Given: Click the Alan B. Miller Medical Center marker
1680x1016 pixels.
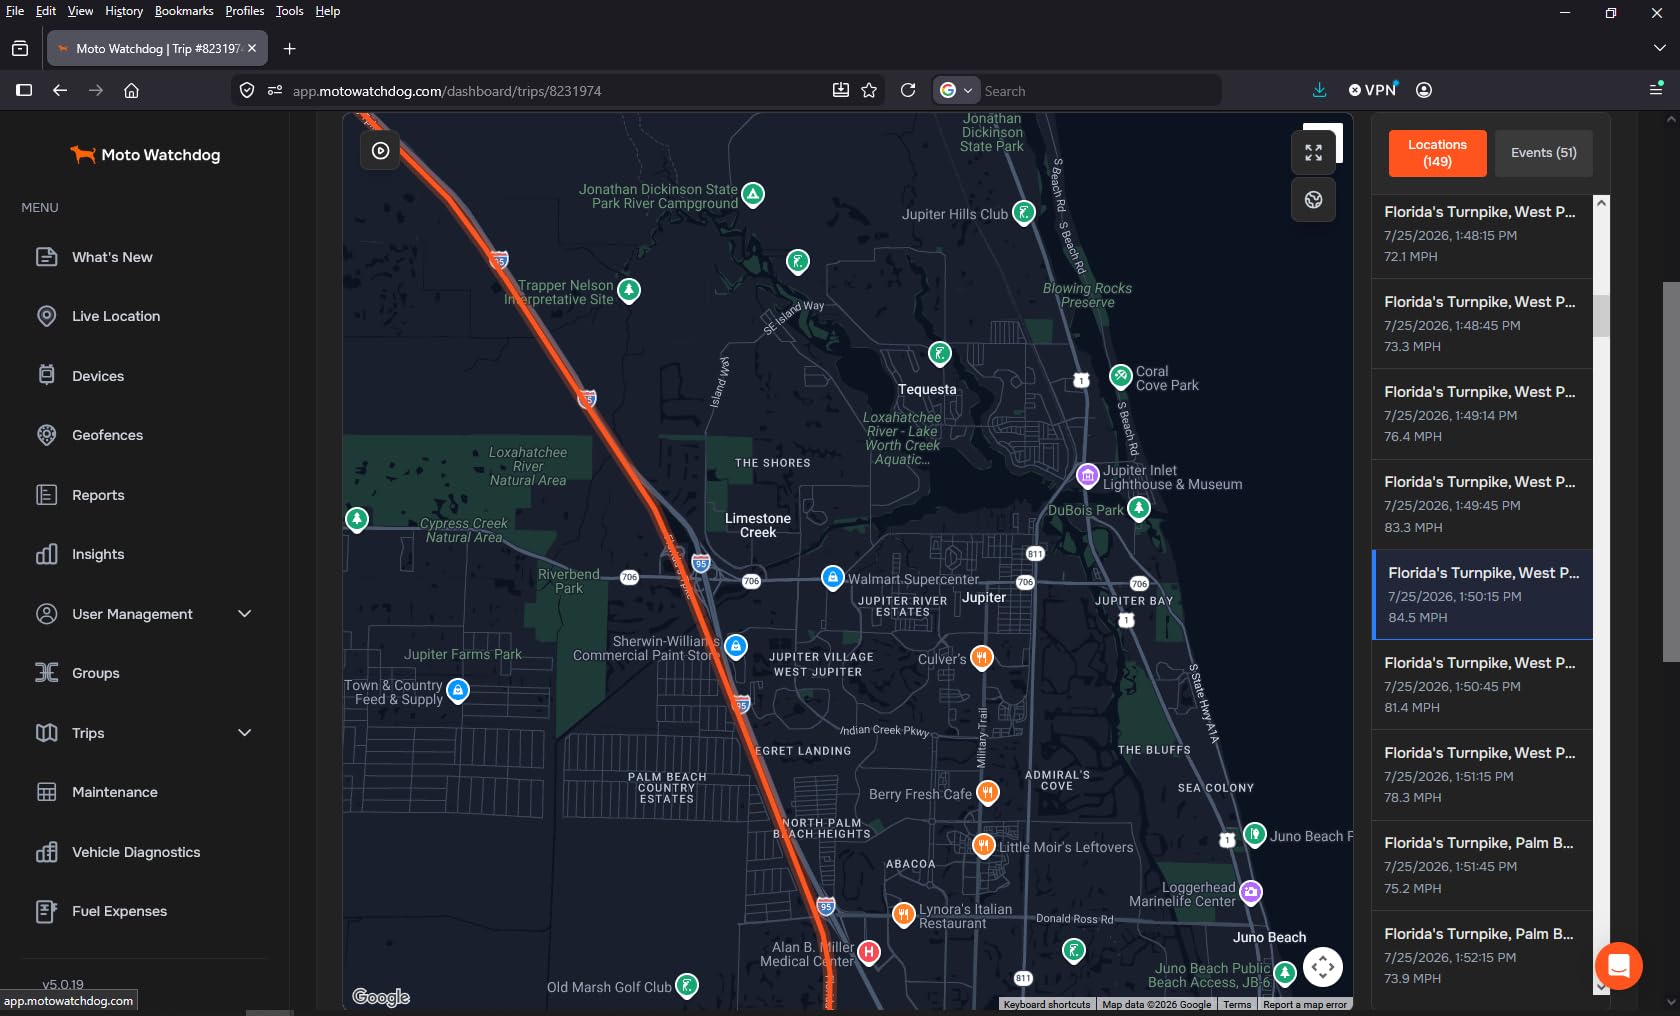Looking at the screenshot, I should coord(869,952).
